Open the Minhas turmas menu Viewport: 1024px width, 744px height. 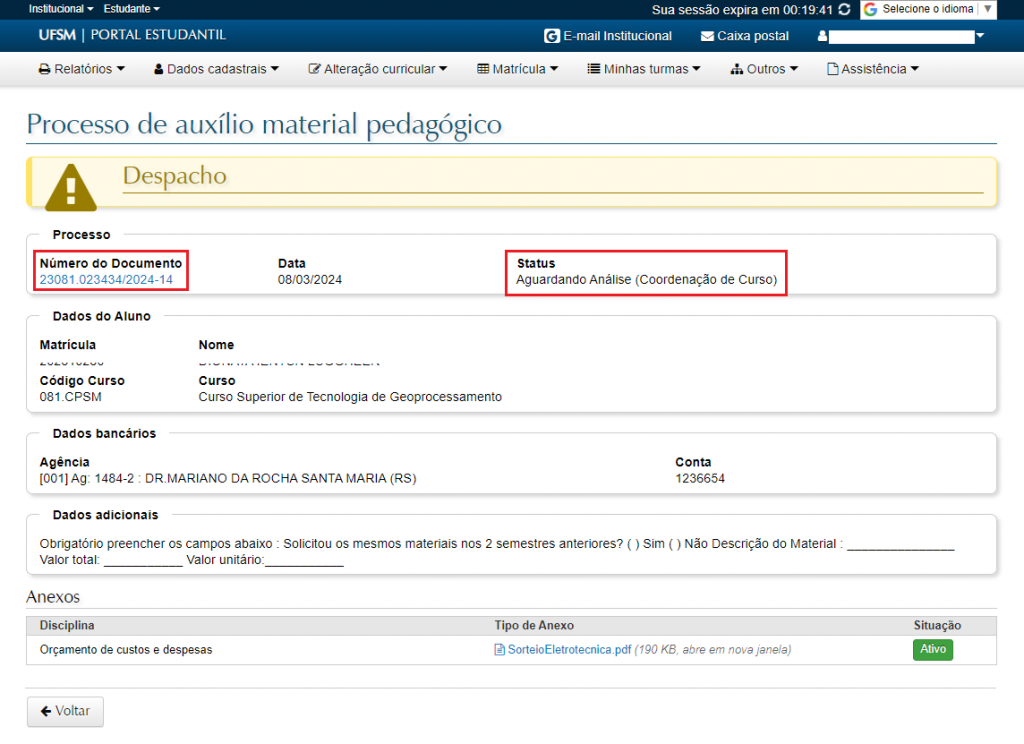click(x=644, y=69)
